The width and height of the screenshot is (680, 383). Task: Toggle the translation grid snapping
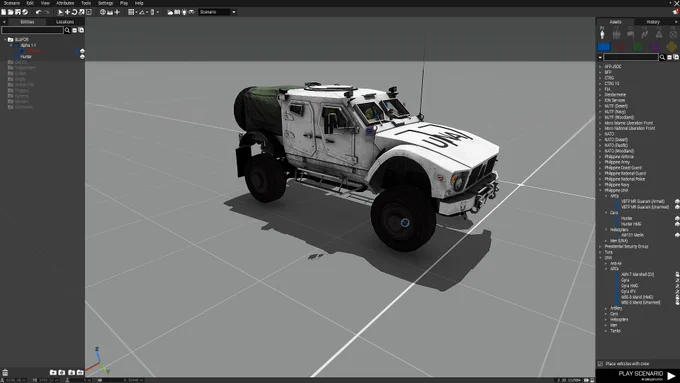131,12
